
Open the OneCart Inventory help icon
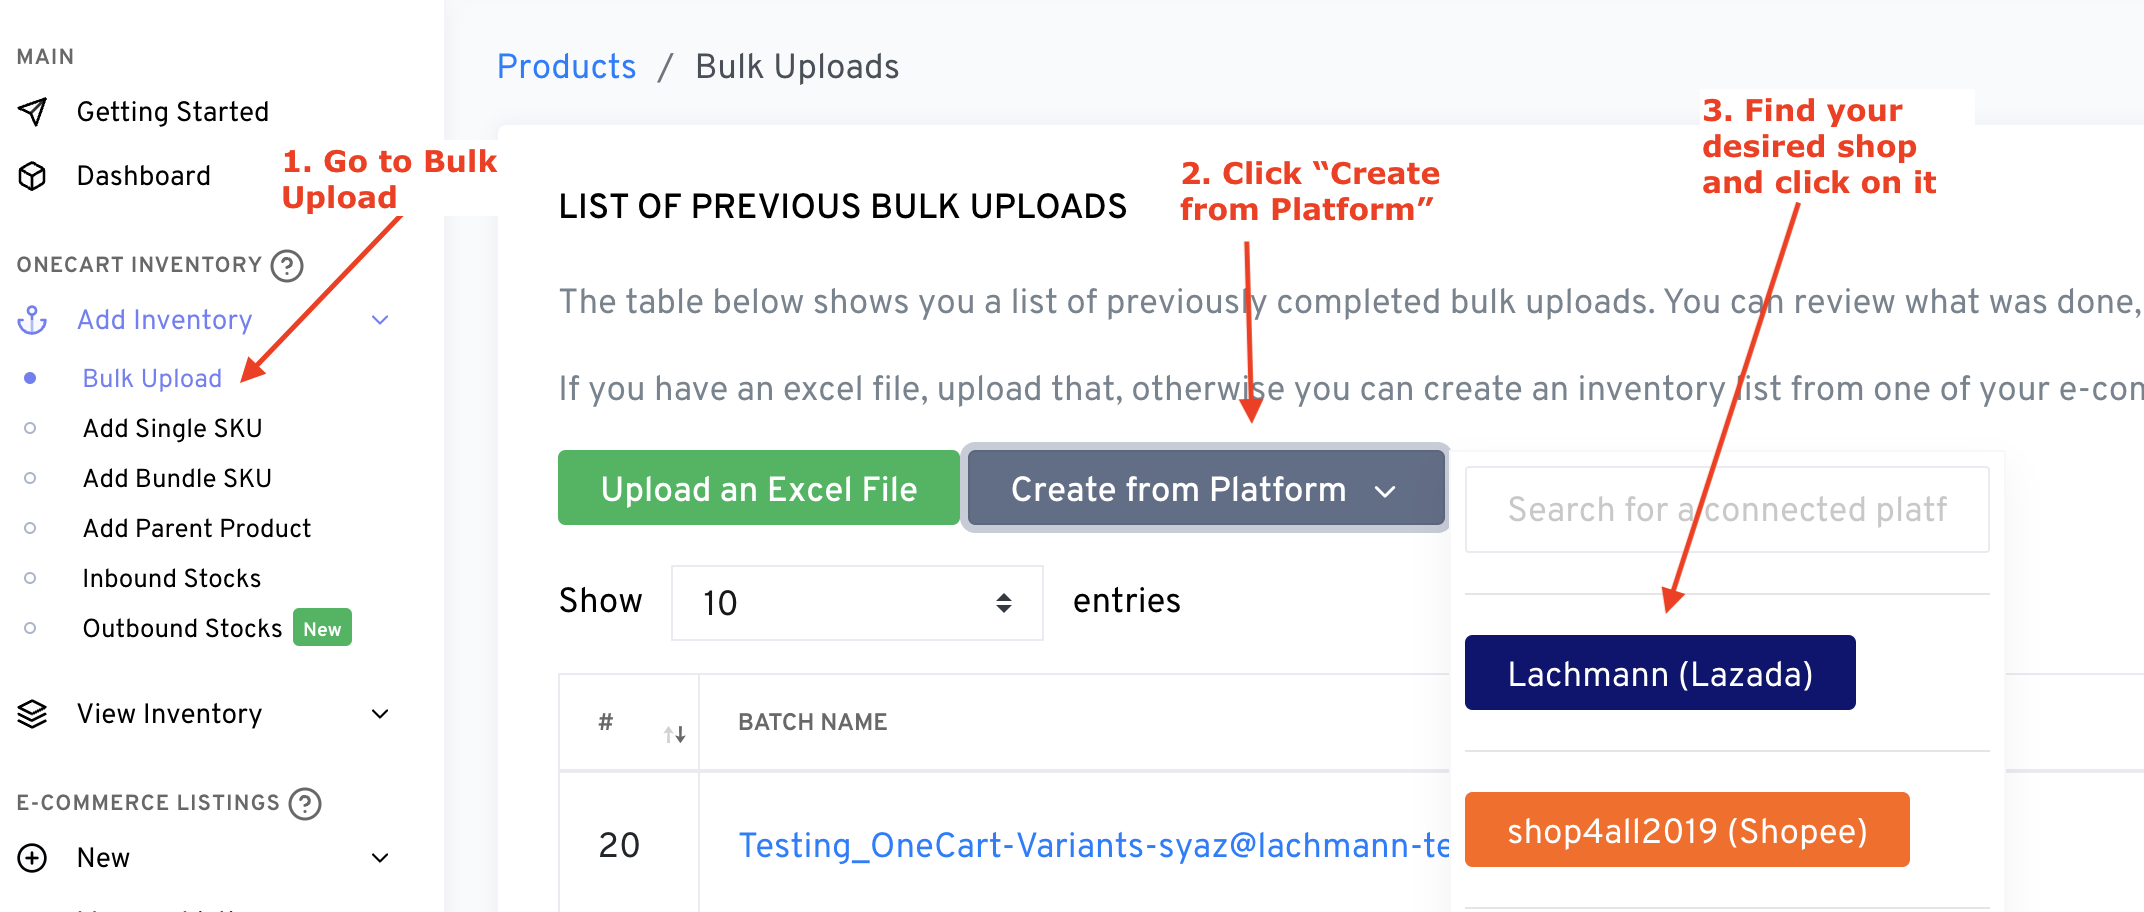pos(287,265)
